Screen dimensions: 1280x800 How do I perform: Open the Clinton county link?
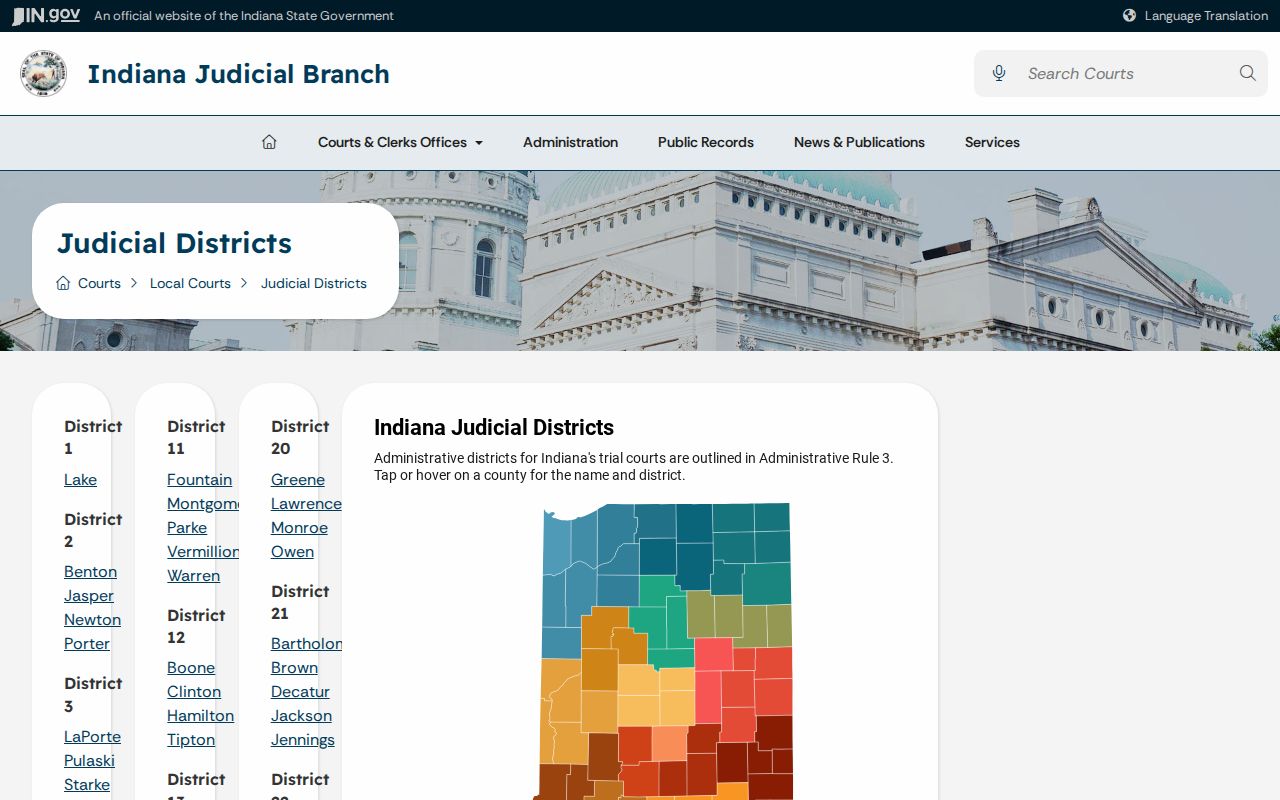(194, 692)
